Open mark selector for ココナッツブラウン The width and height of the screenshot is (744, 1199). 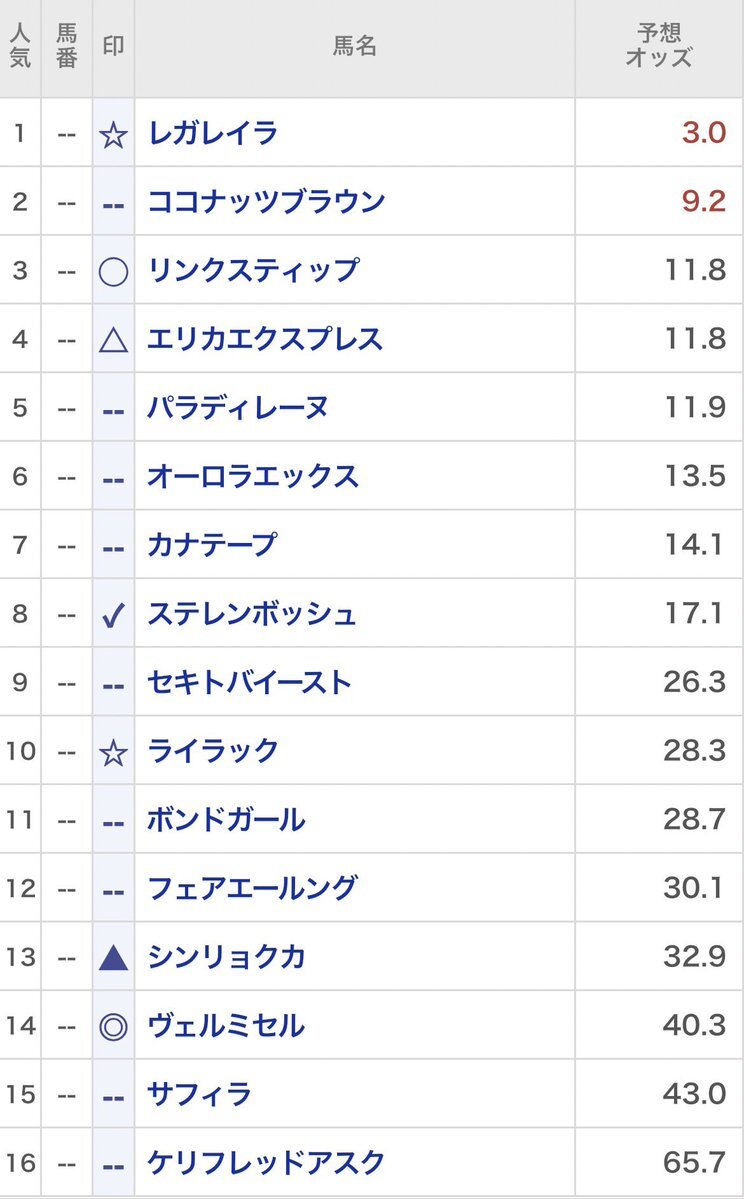point(114,203)
